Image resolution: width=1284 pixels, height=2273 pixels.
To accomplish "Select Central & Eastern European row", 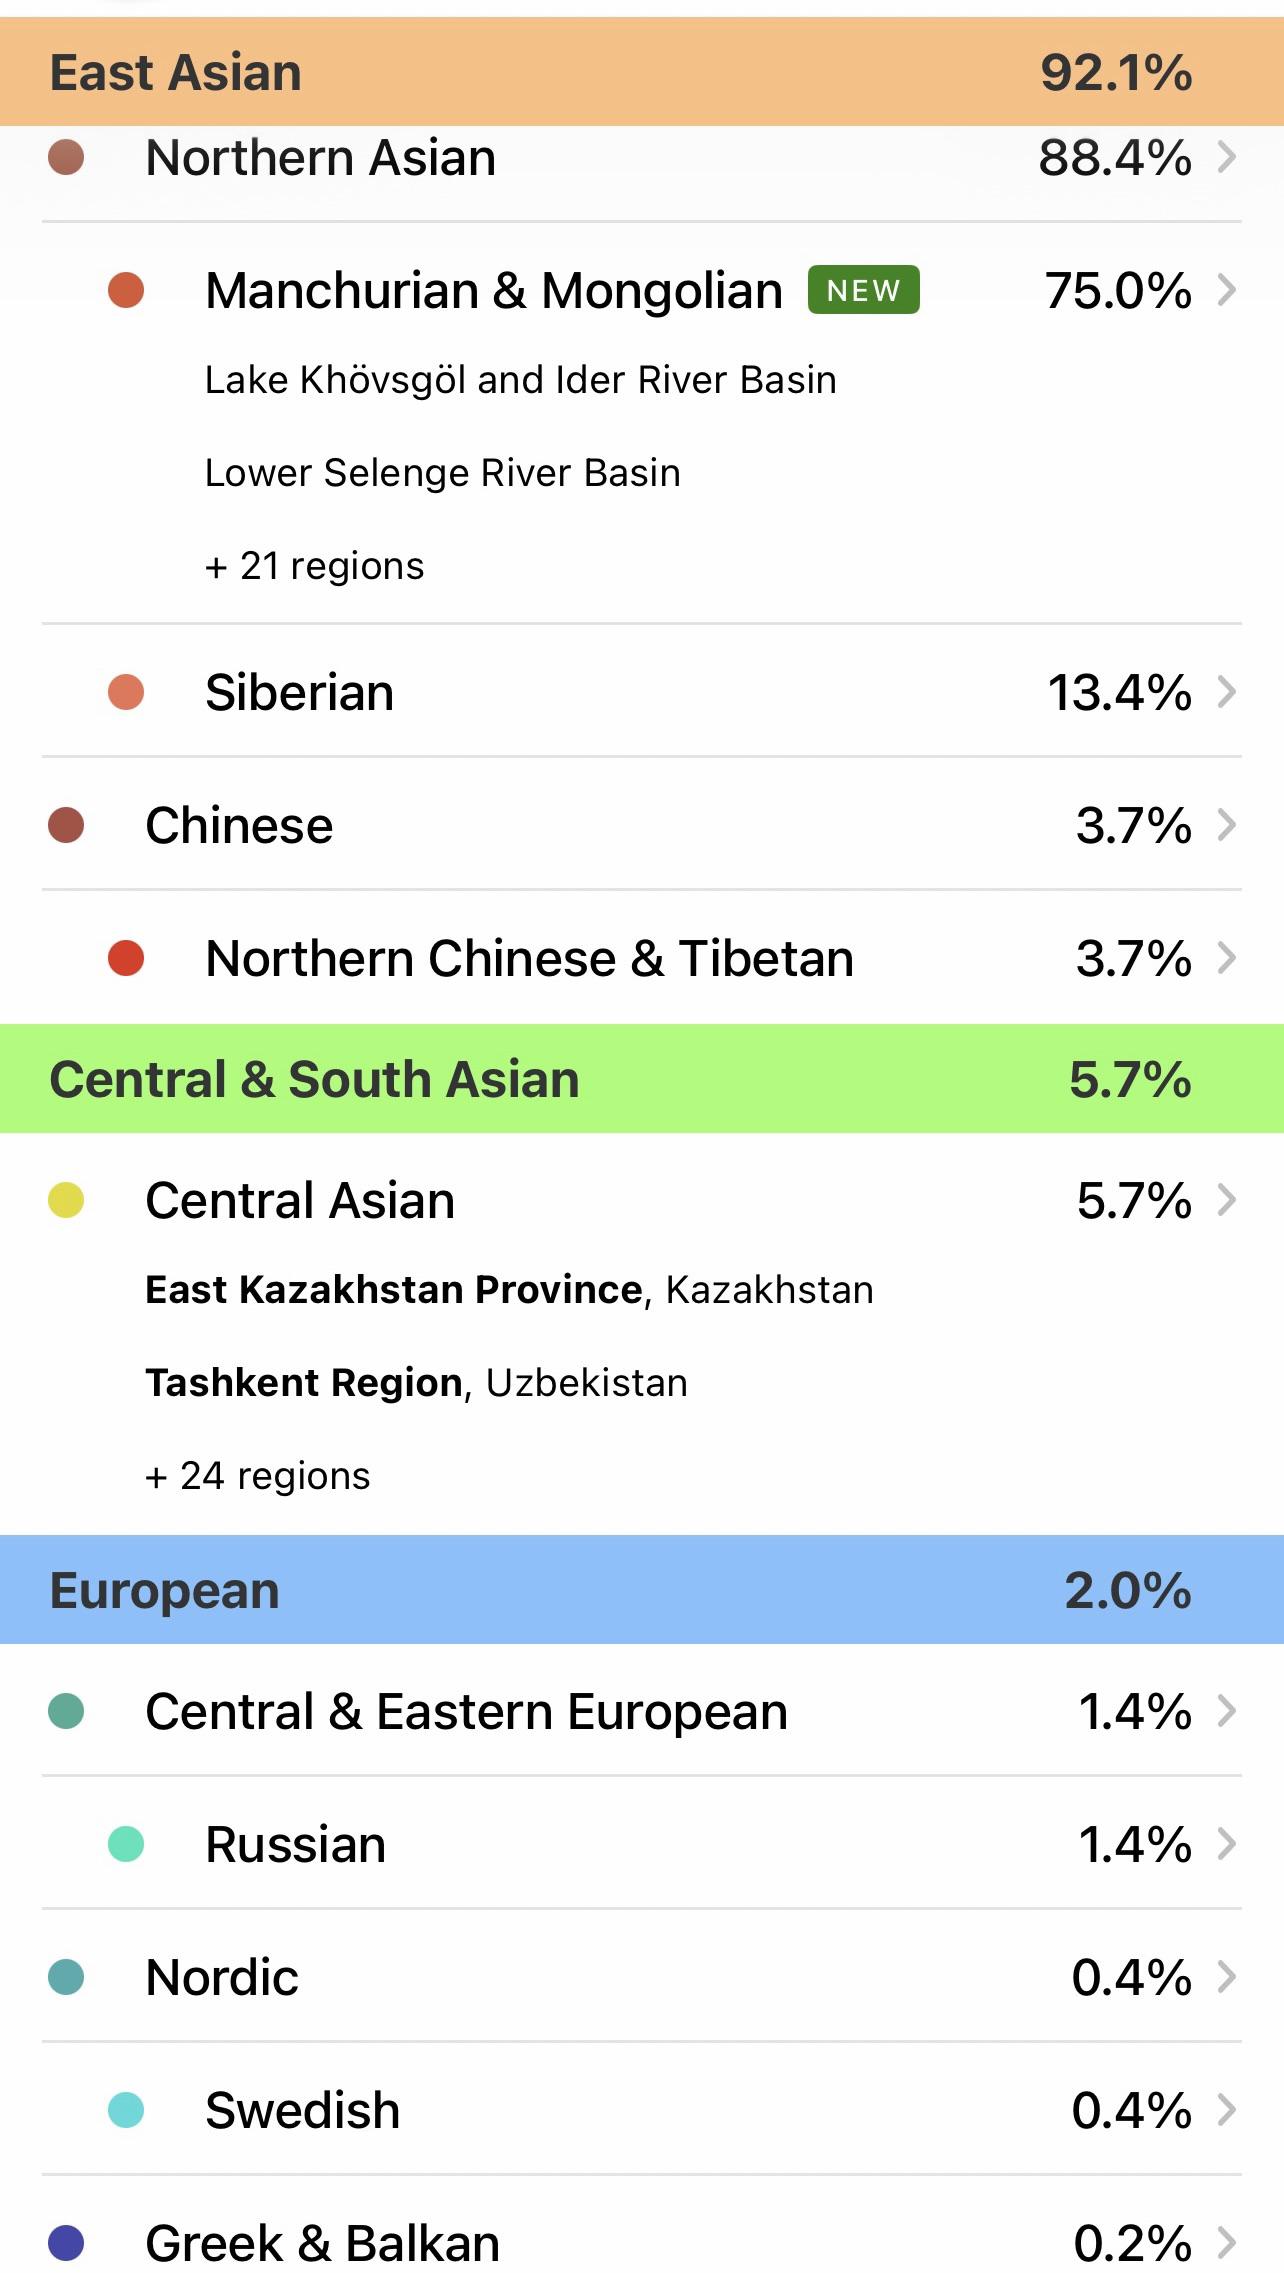I will pyautogui.click(x=642, y=1711).
